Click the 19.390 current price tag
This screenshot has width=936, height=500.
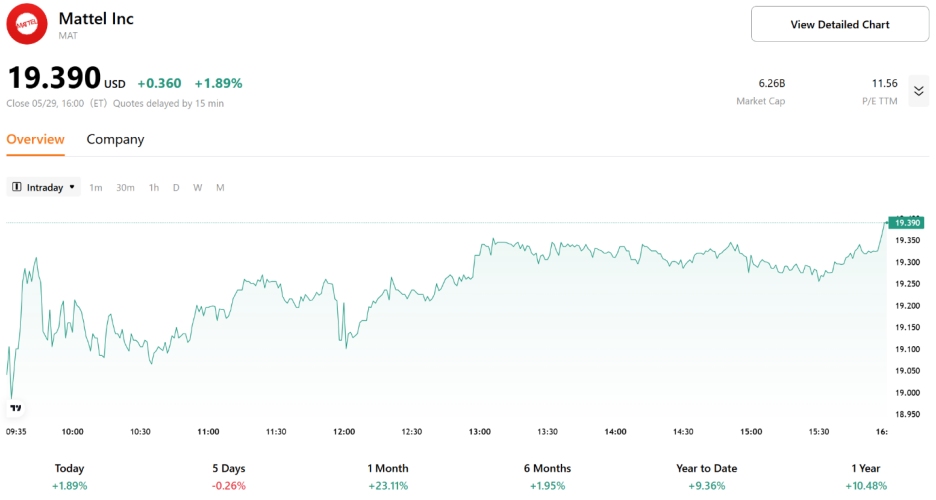pos(907,222)
